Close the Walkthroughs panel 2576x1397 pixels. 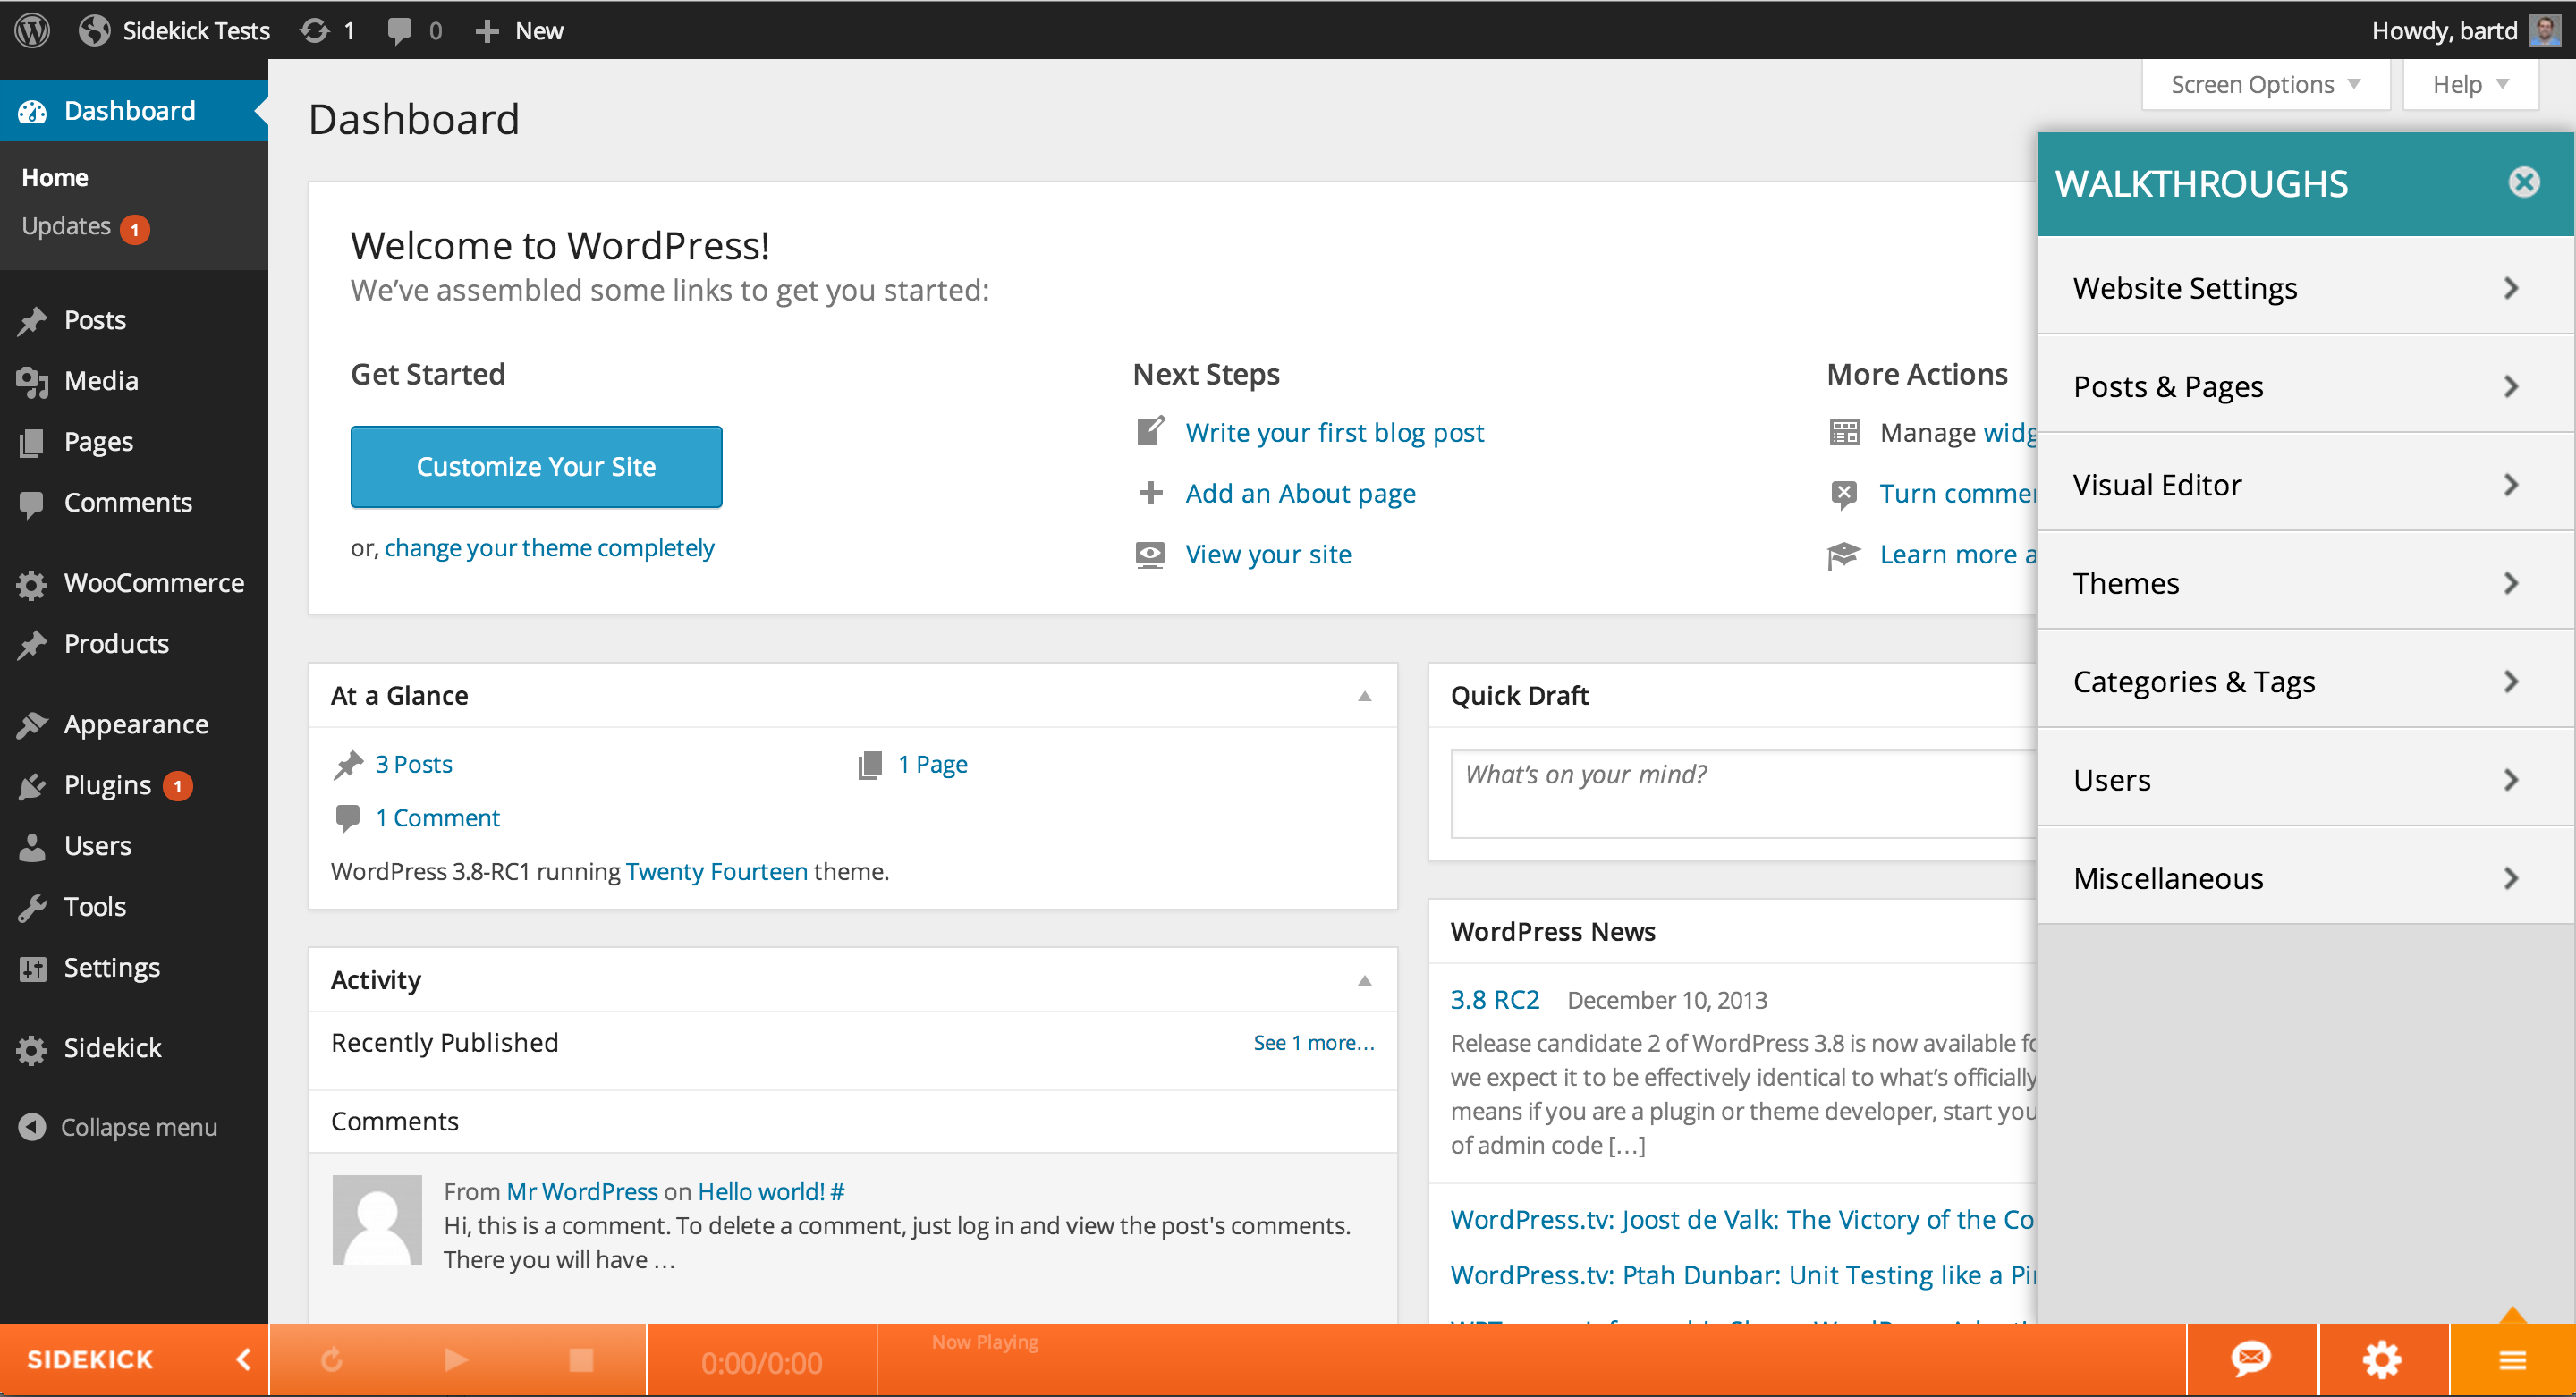point(2524,182)
